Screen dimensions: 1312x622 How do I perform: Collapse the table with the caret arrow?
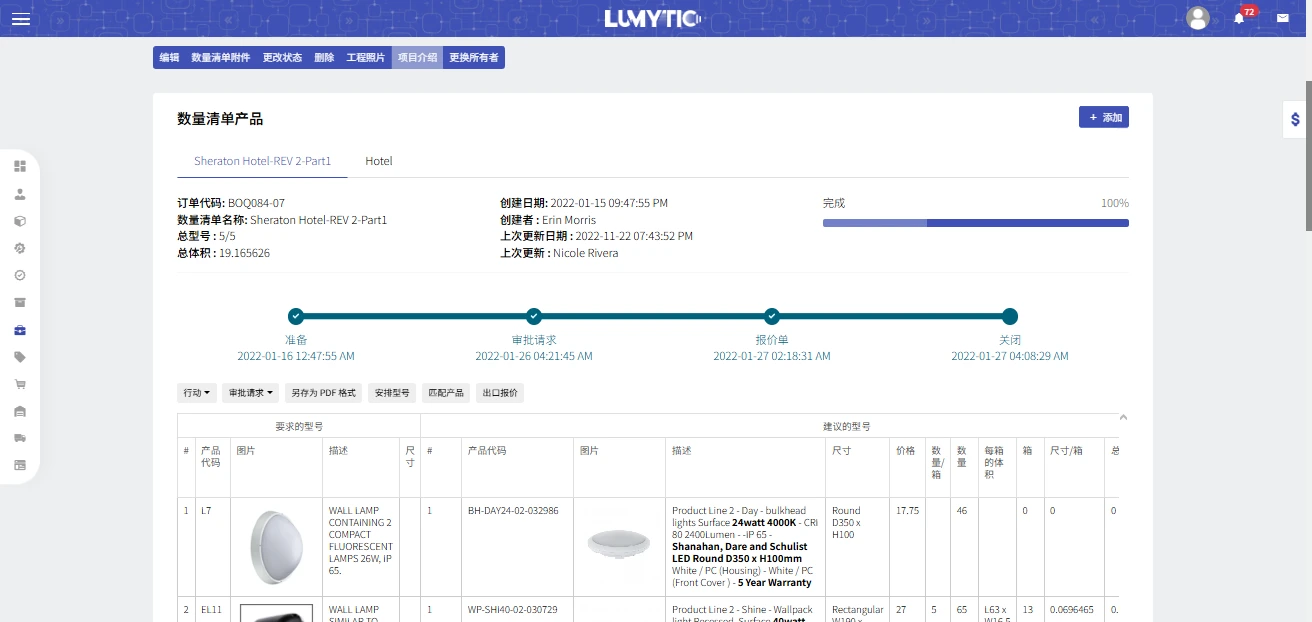1123,417
